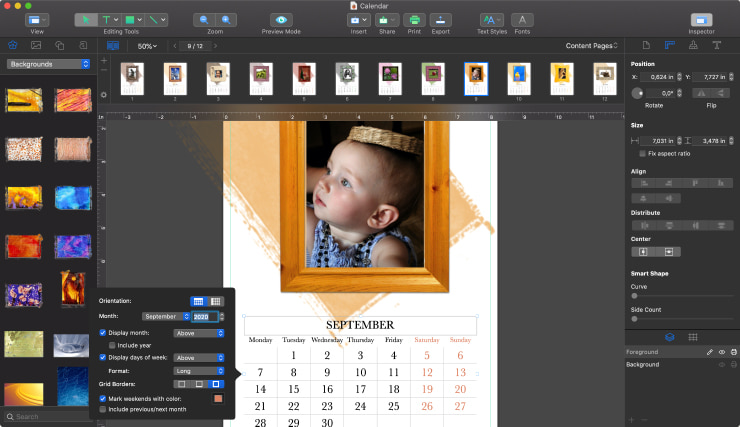This screenshot has height=427, width=740.
Task: Toggle Background layer visibility eye
Action: pyautogui.click(x=722, y=364)
